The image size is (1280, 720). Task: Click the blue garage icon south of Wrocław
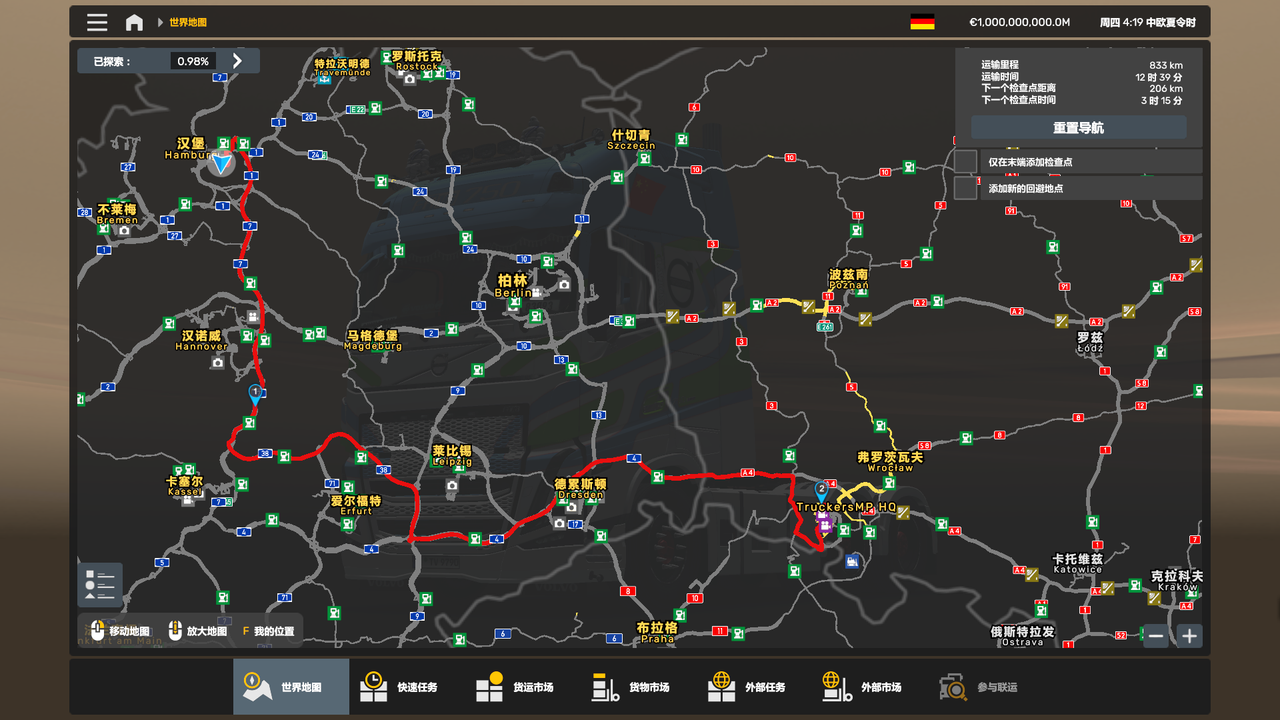click(852, 562)
